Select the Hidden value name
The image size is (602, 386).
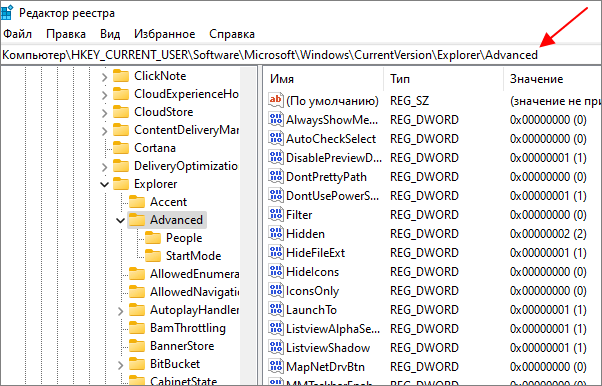[305, 234]
